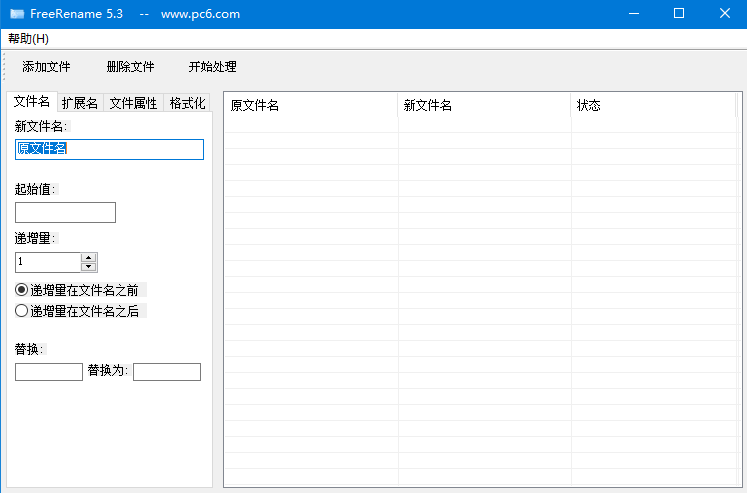Open the 格式化 tab
The width and height of the screenshot is (747, 493).
[x=187, y=103]
